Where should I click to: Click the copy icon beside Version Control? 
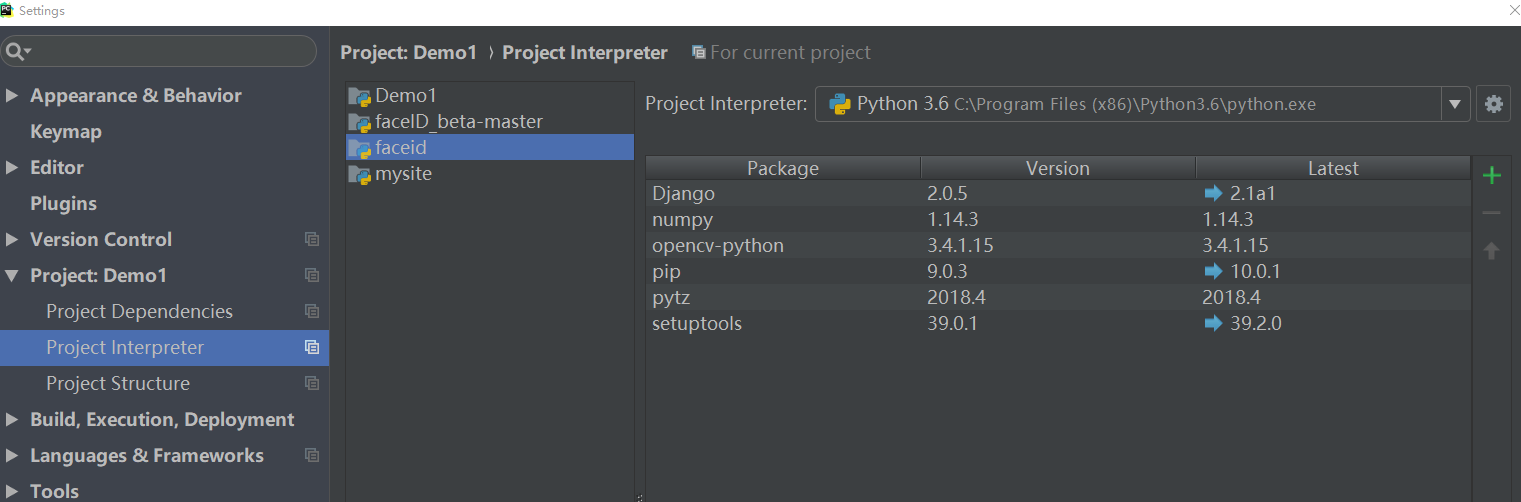click(x=312, y=240)
